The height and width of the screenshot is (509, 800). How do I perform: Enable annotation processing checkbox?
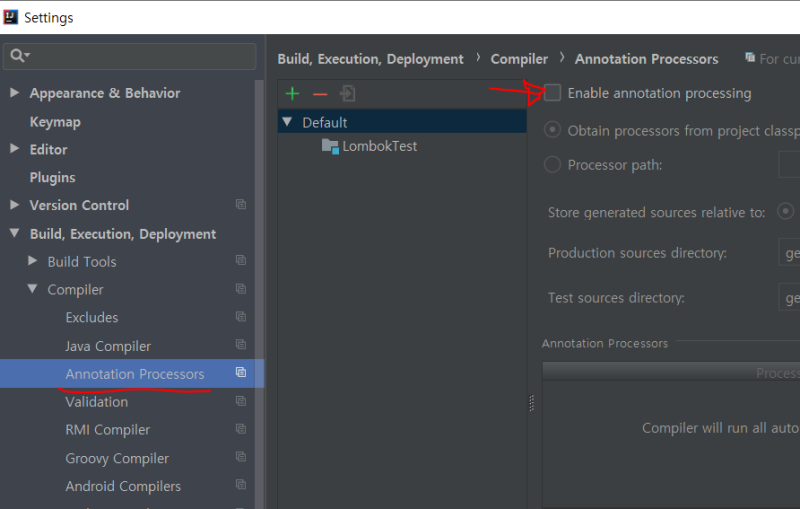coord(553,93)
